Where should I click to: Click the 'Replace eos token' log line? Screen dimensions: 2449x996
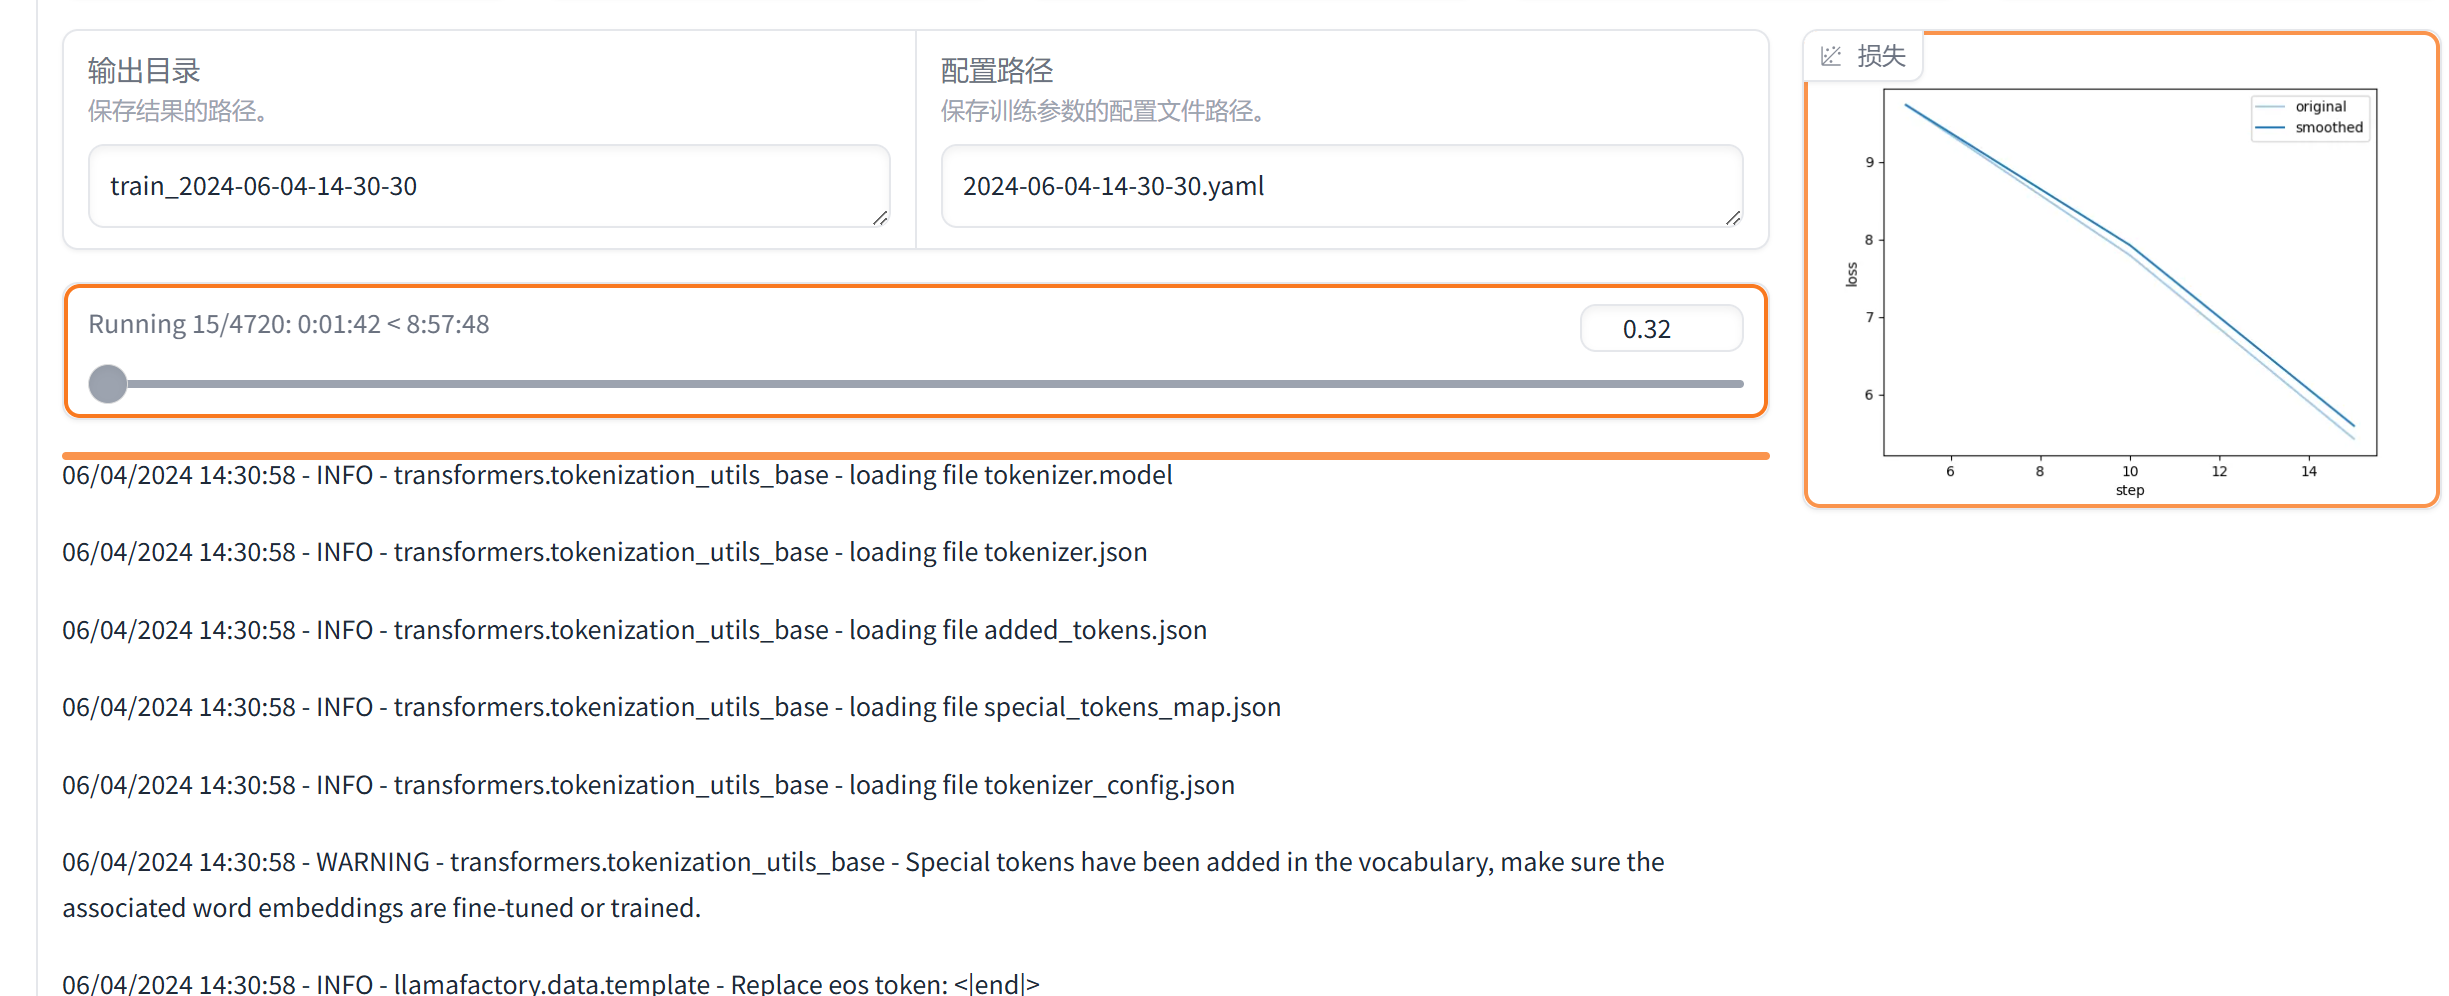pyautogui.click(x=551, y=983)
